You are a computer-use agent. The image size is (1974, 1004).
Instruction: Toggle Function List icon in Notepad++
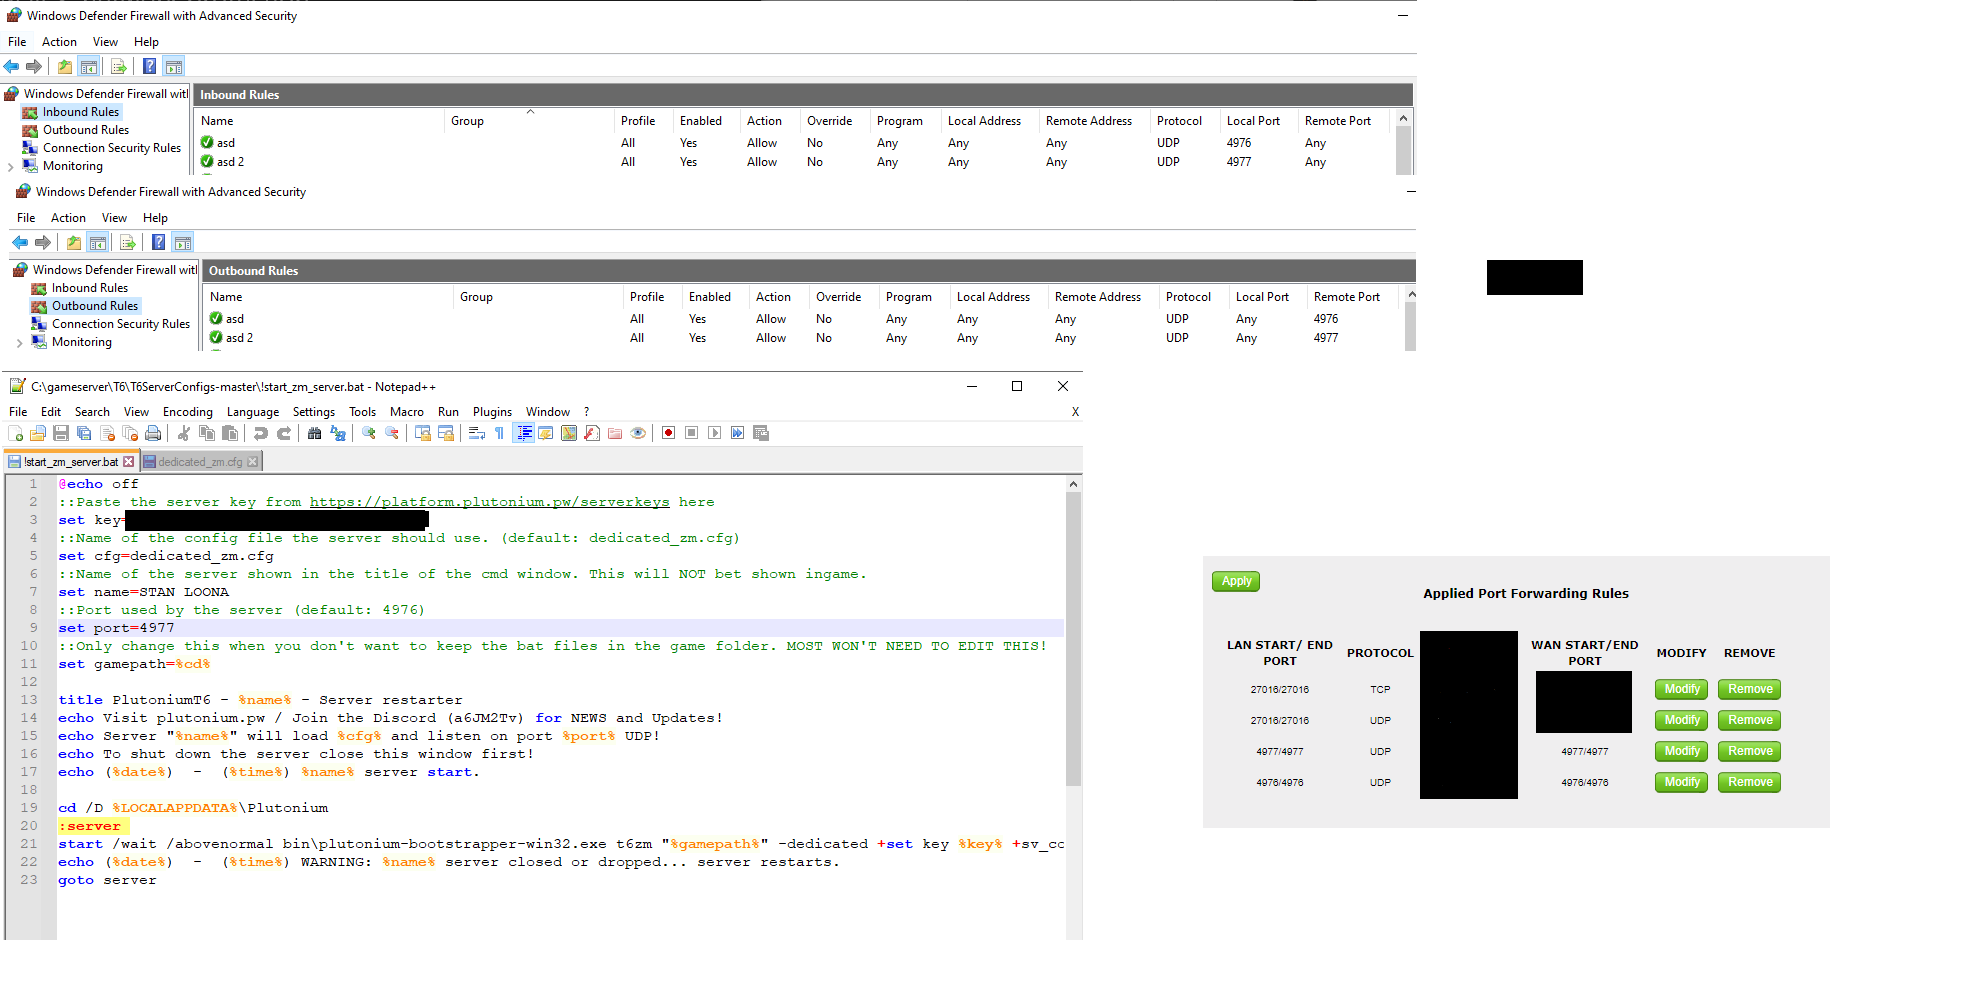click(x=592, y=433)
